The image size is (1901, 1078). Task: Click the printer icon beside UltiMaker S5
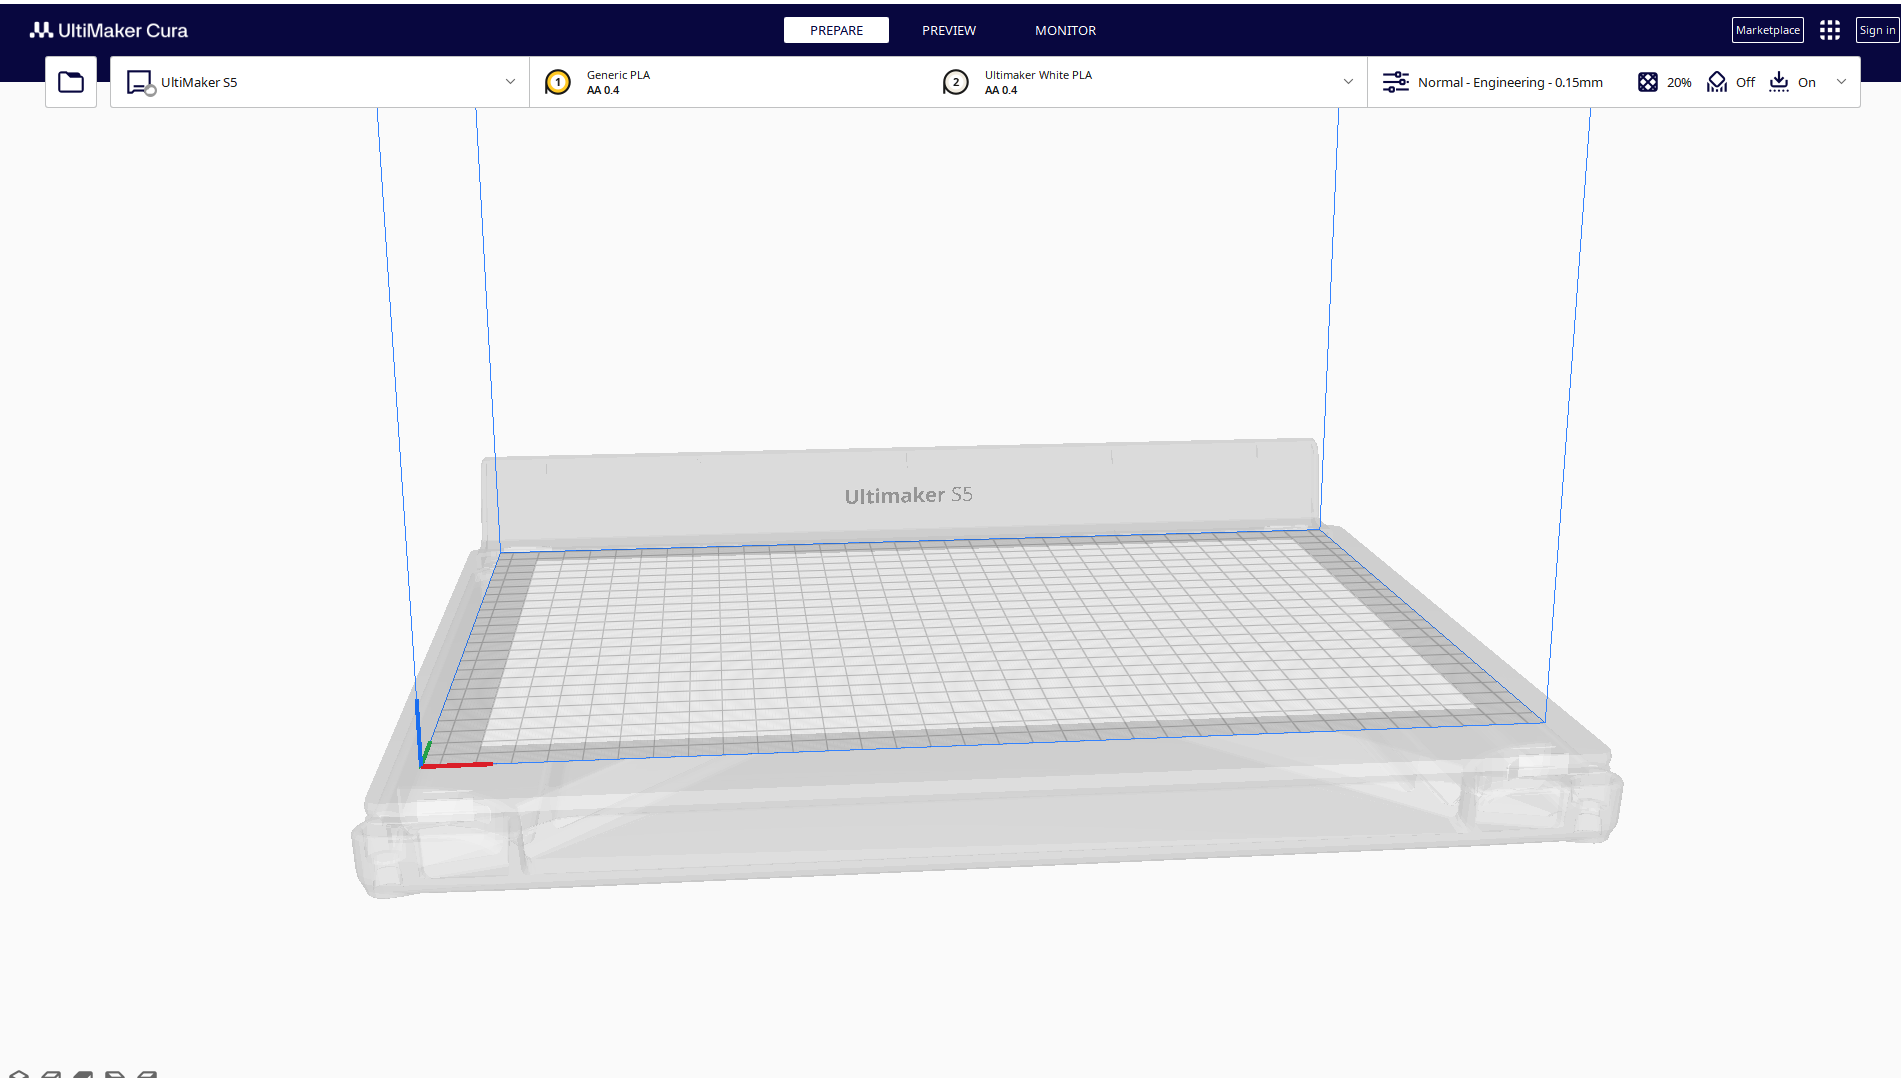point(141,82)
